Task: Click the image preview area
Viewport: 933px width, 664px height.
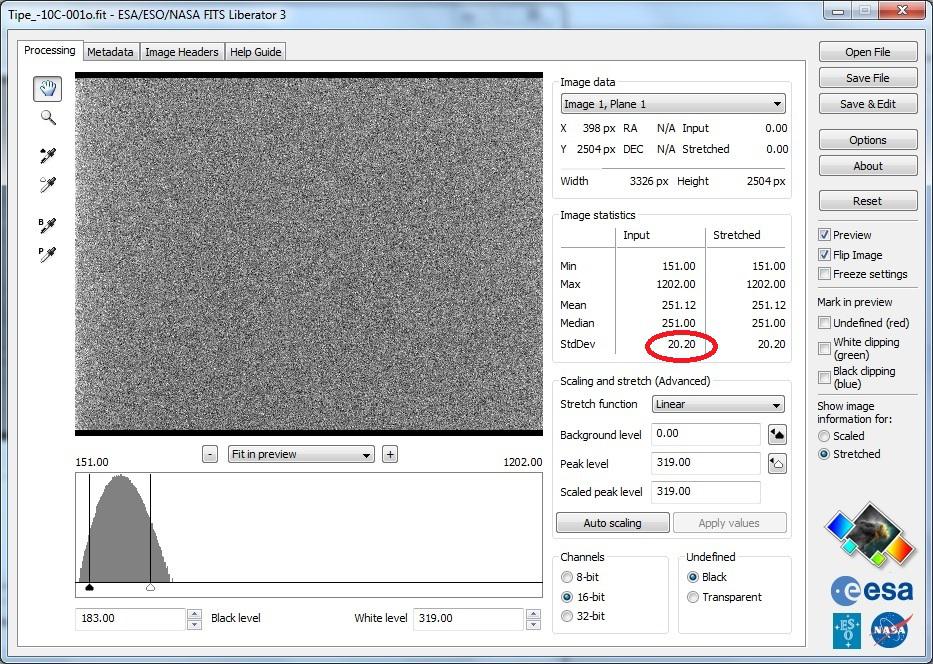Action: point(309,254)
